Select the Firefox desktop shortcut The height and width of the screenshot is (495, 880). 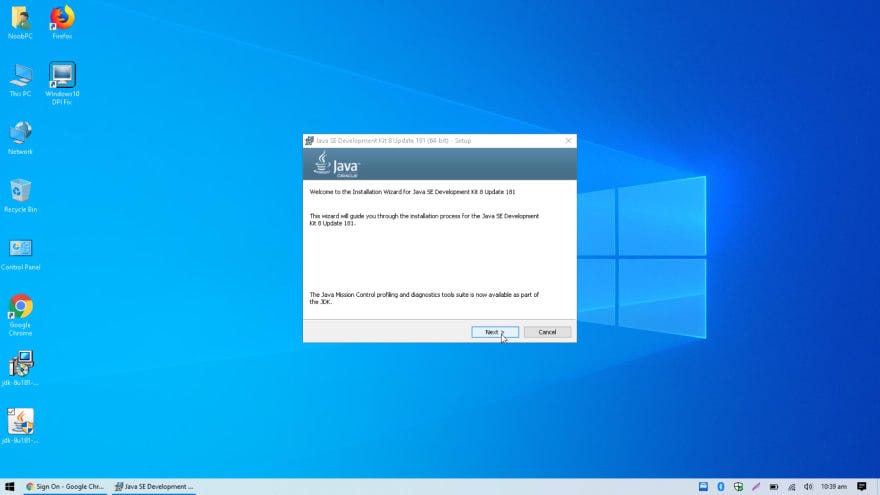62,22
